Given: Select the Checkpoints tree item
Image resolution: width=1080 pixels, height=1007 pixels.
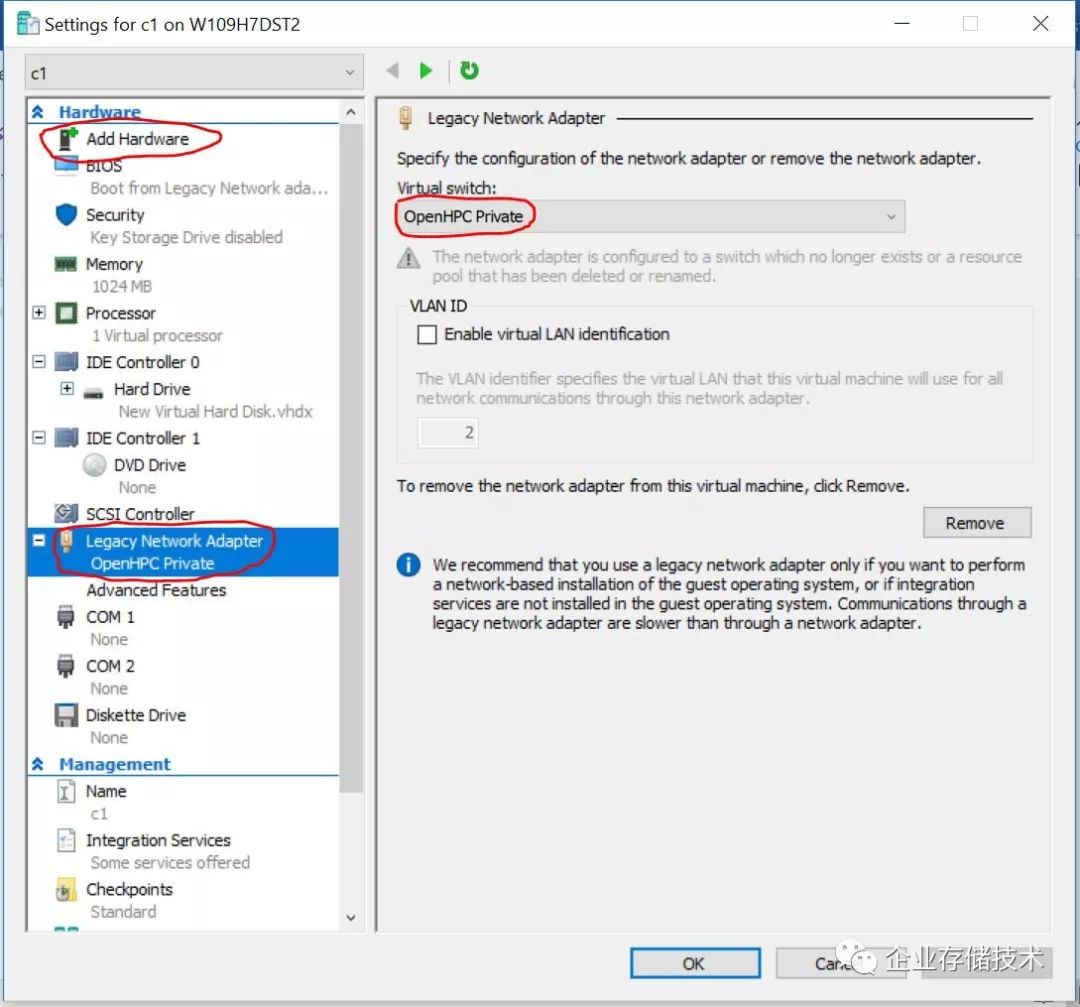Looking at the screenshot, I should (x=129, y=890).
